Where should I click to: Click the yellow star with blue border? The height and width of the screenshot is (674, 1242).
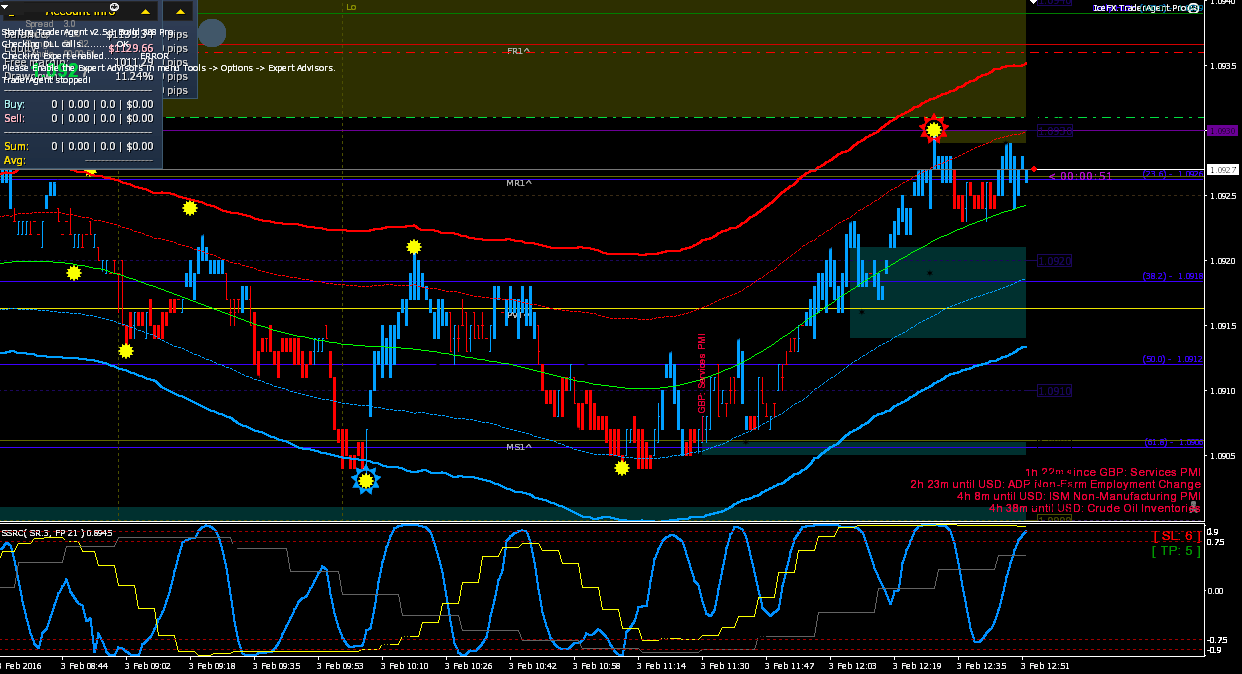(366, 481)
